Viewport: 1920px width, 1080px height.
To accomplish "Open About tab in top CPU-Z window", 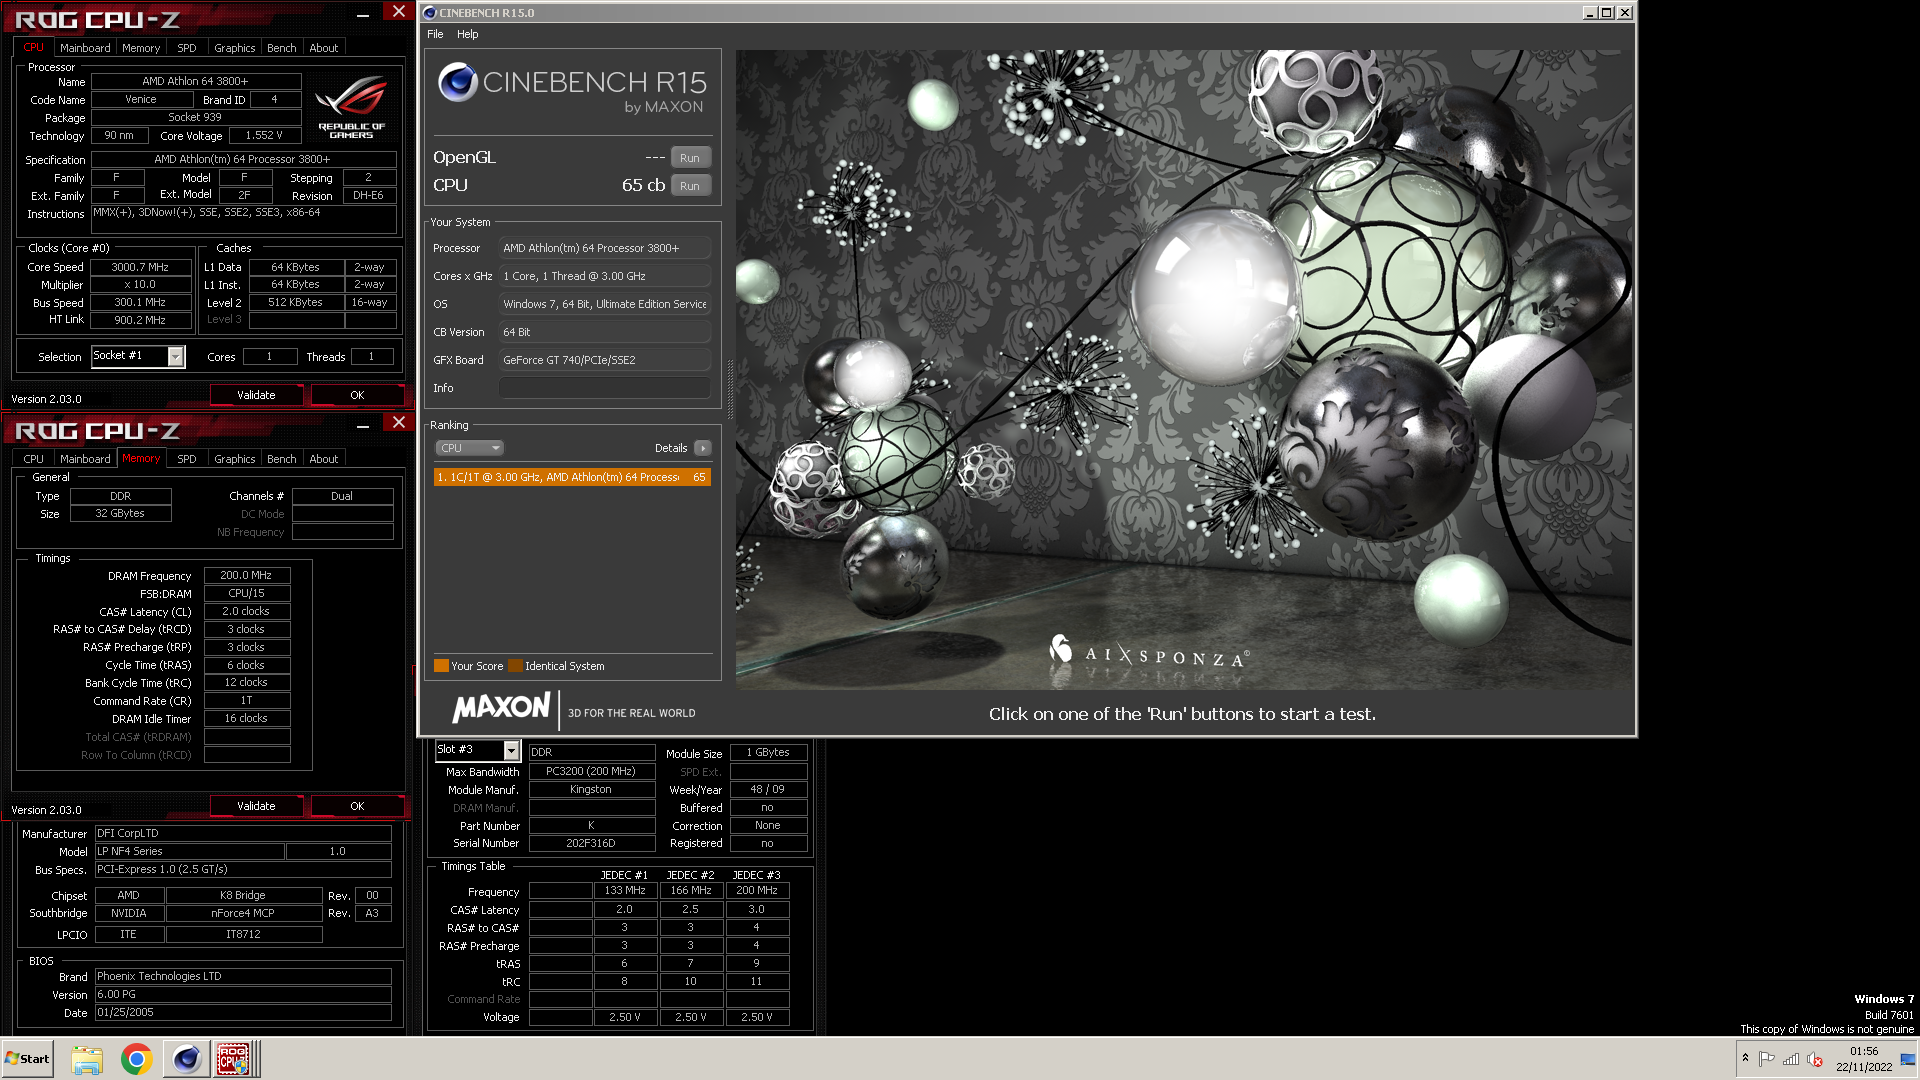I will 323,48.
